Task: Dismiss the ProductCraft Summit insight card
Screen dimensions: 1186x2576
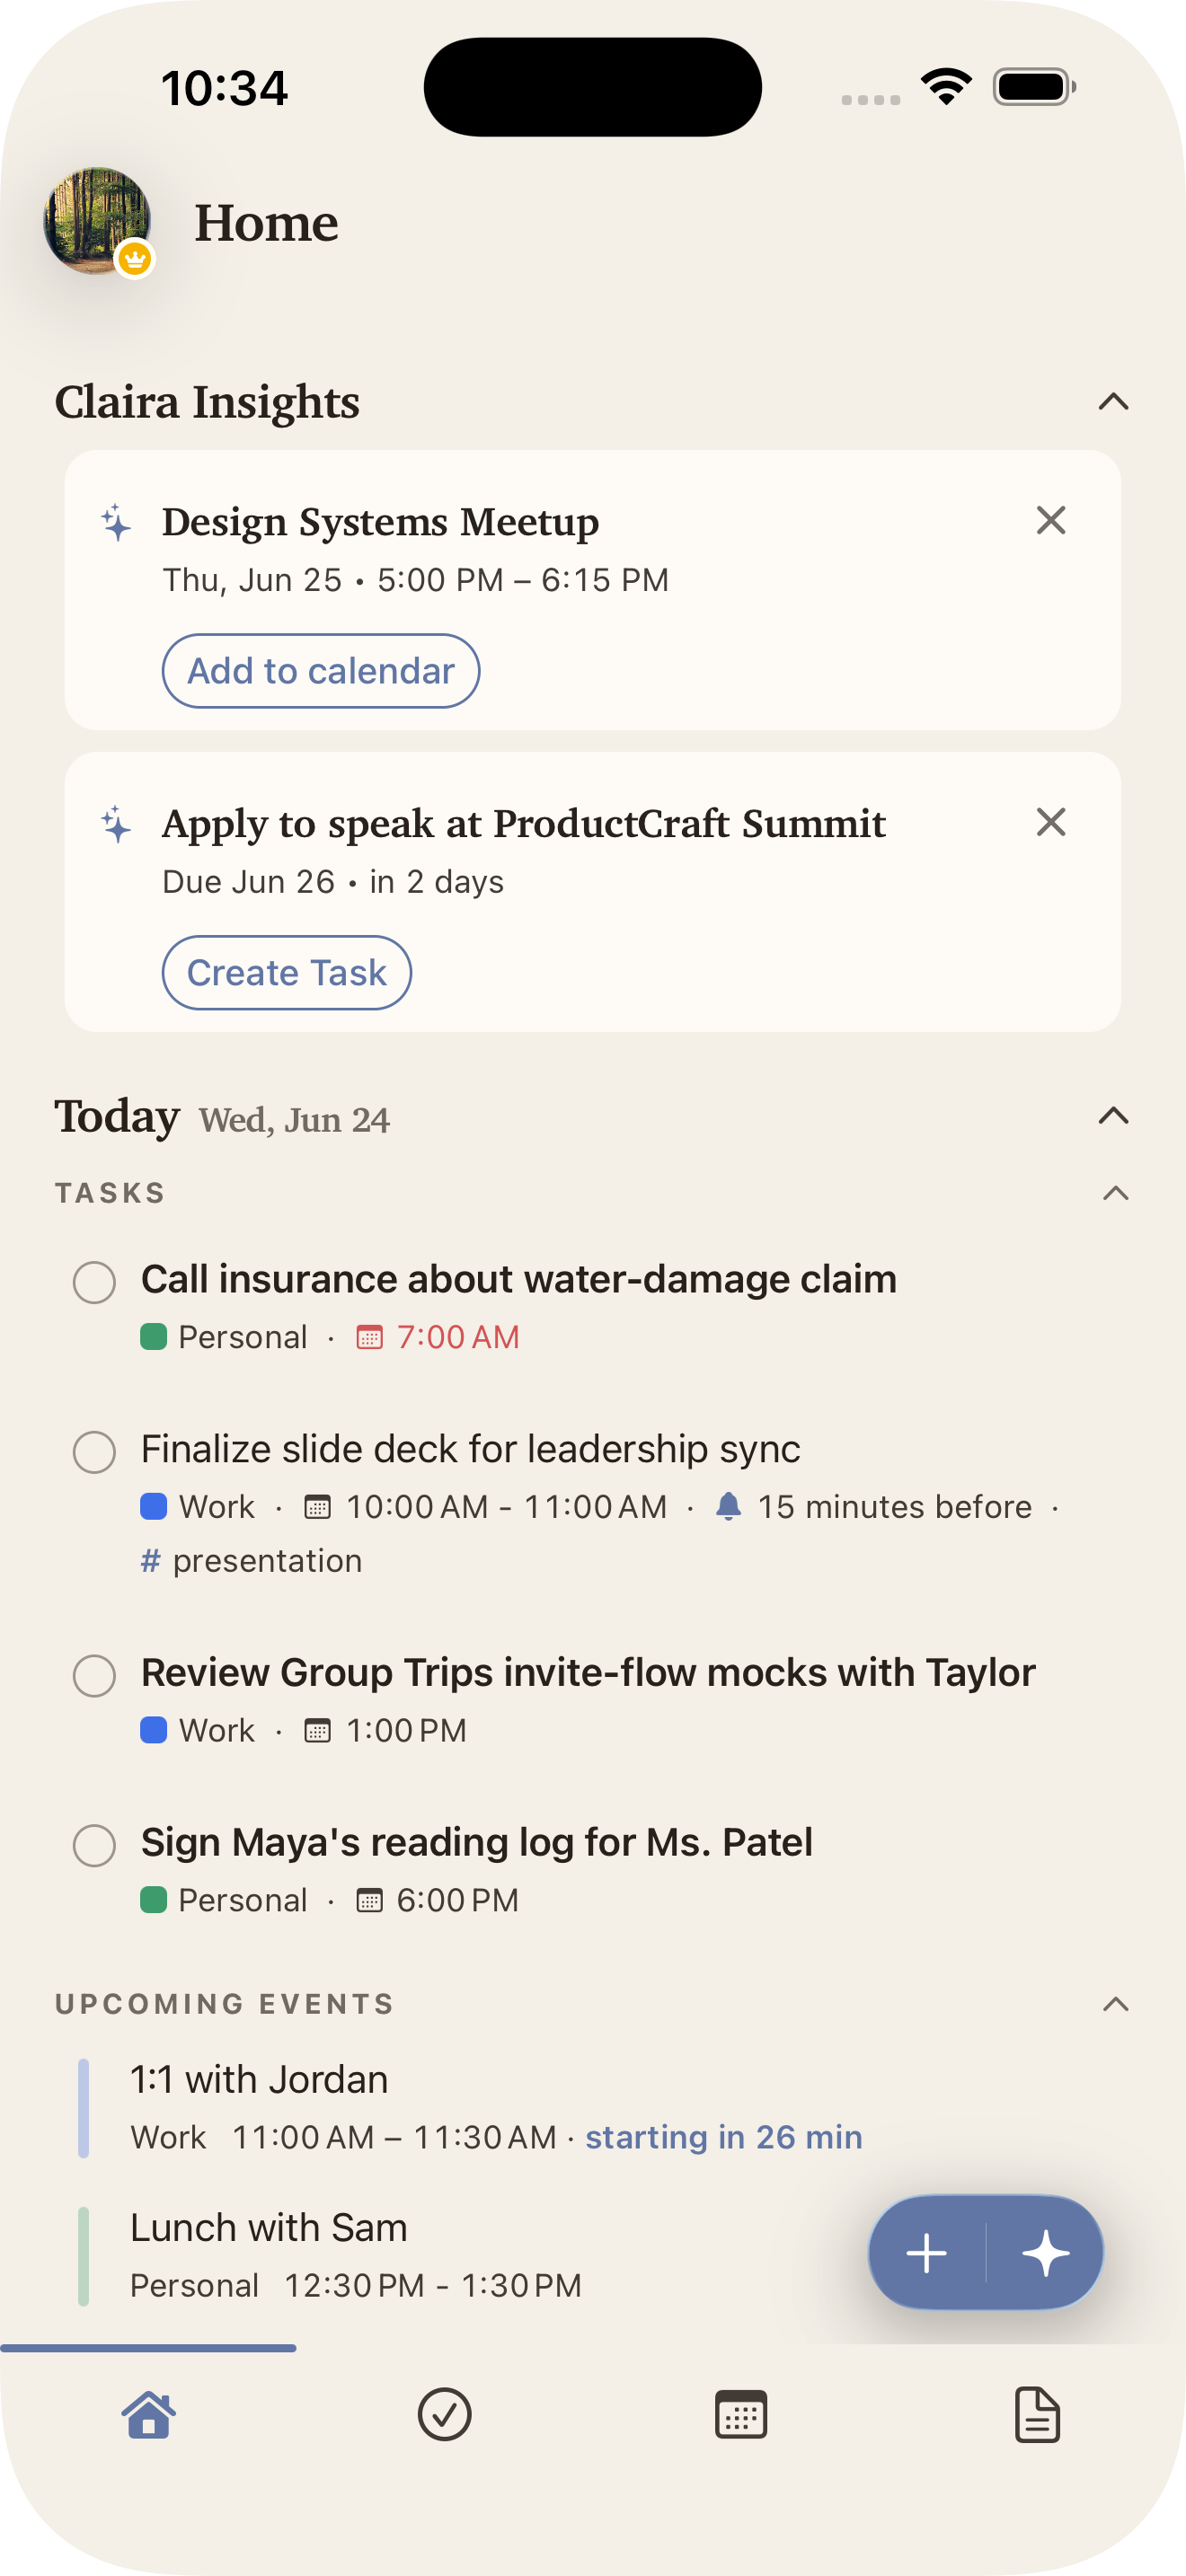Action: click(1051, 822)
